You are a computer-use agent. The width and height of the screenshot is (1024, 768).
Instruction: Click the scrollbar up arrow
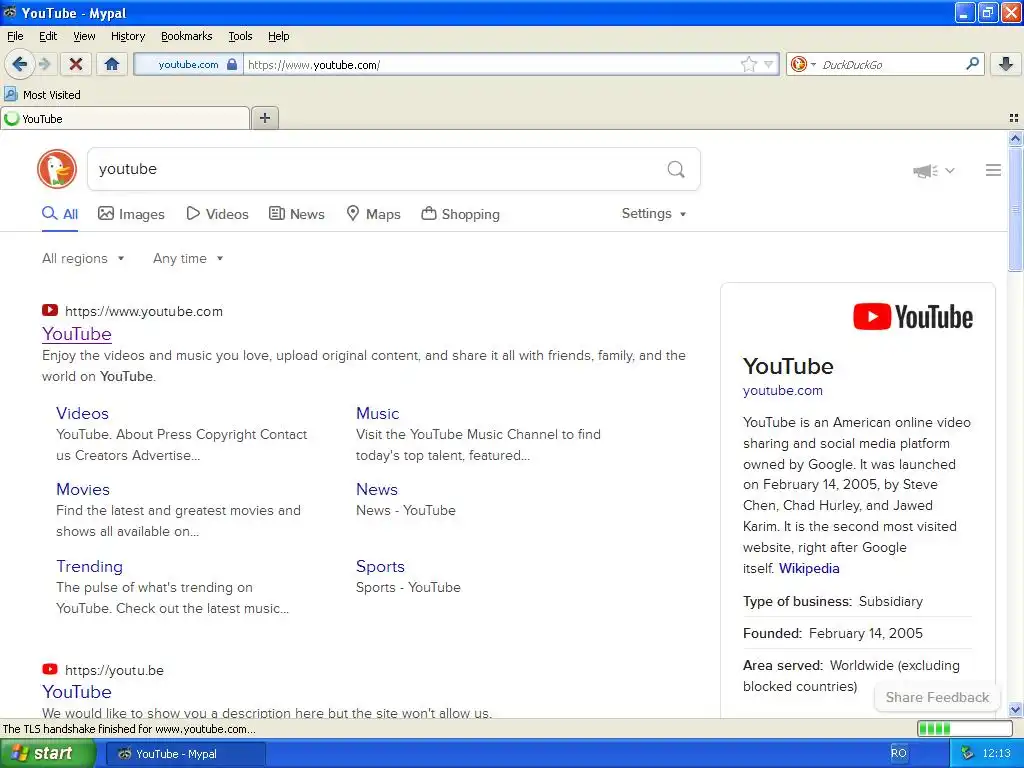point(1015,138)
